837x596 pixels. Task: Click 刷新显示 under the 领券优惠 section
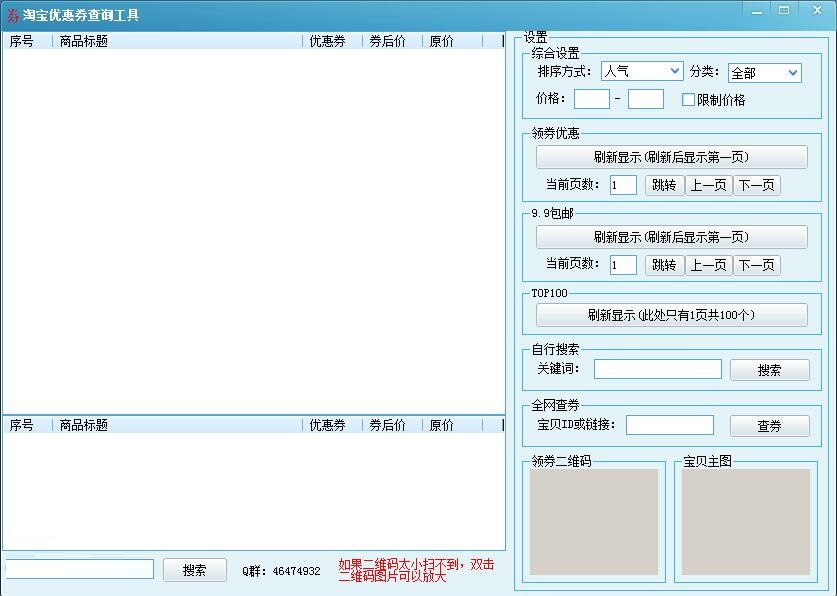(x=671, y=156)
